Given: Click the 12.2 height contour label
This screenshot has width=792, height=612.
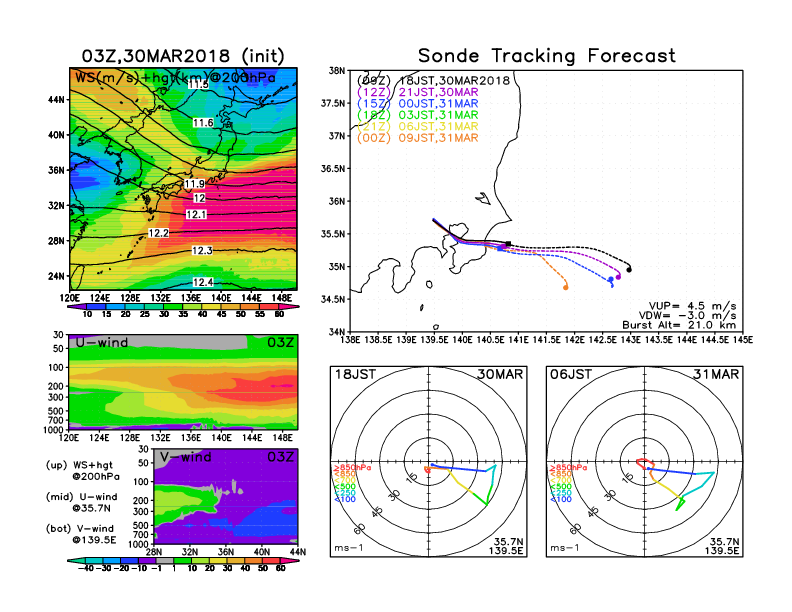Looking at the screenshot, I should point(158,233).
